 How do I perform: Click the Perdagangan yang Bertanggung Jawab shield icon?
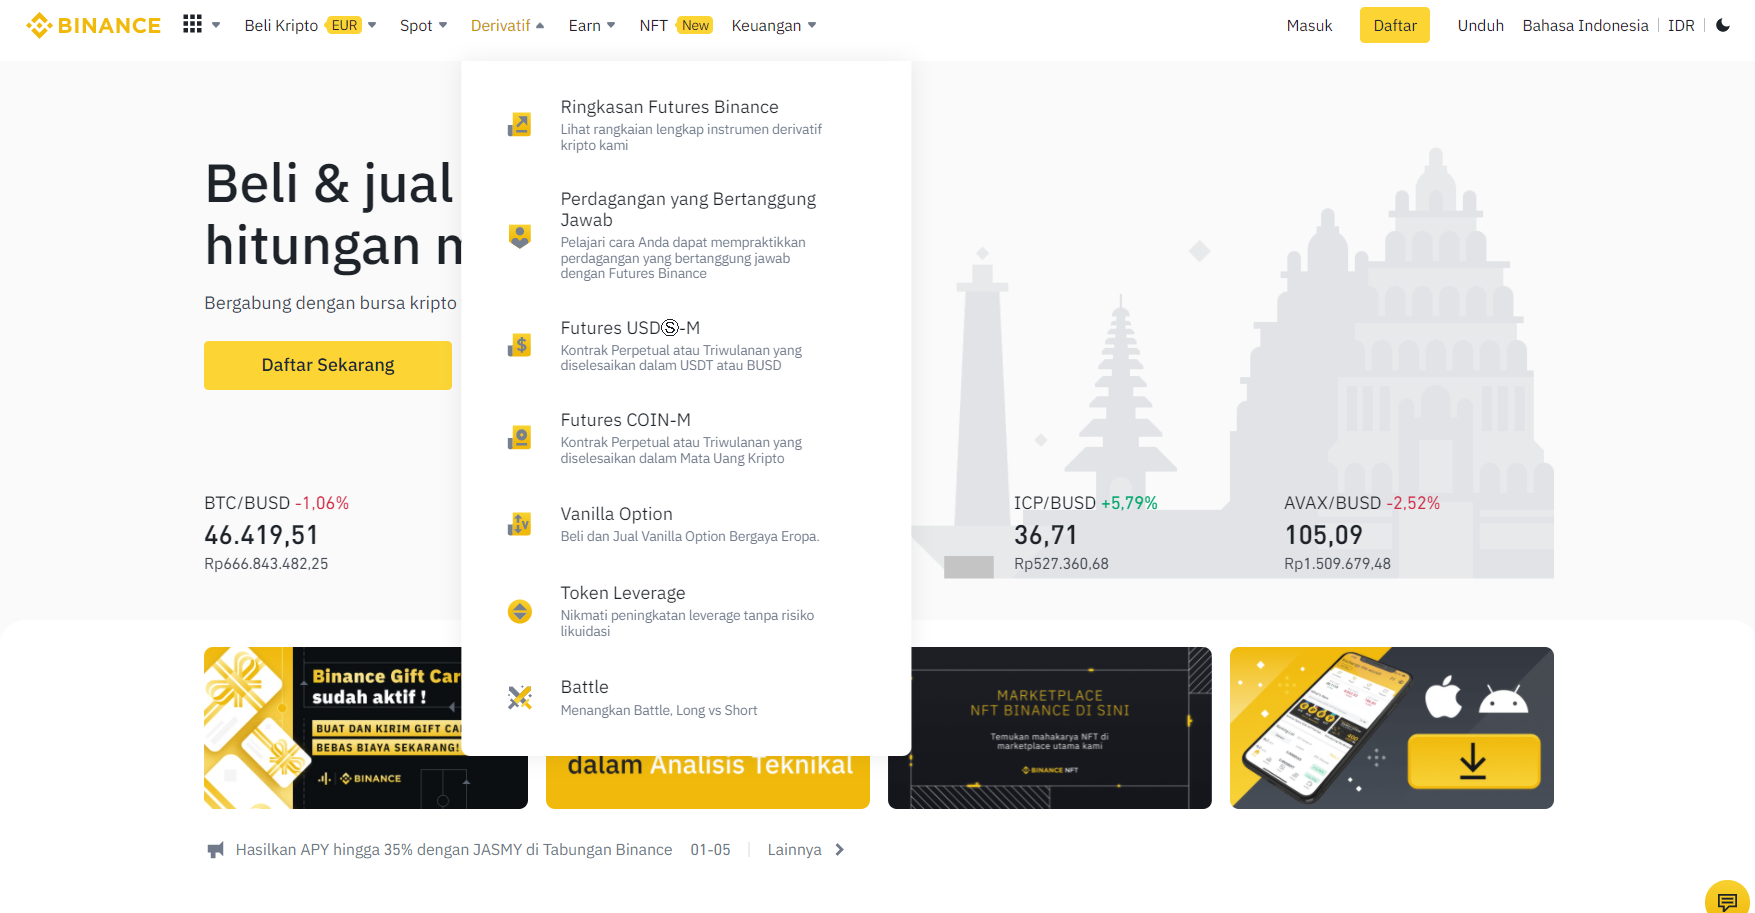[520, 236]
